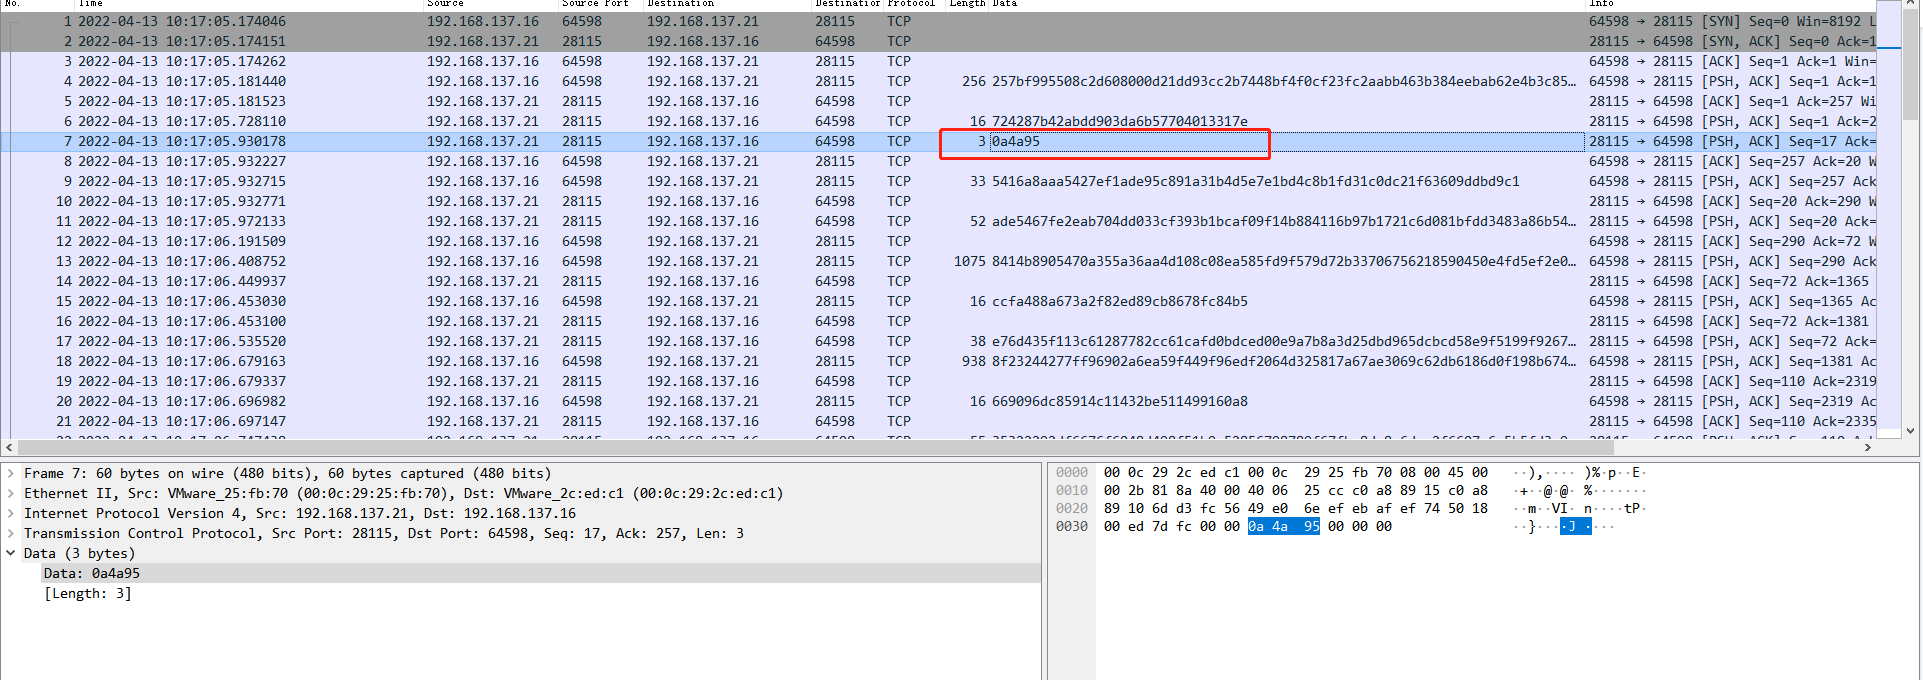Click hex offset row 0030
The width and height of the screenshot is (1923, 680).
(1072, 526)
